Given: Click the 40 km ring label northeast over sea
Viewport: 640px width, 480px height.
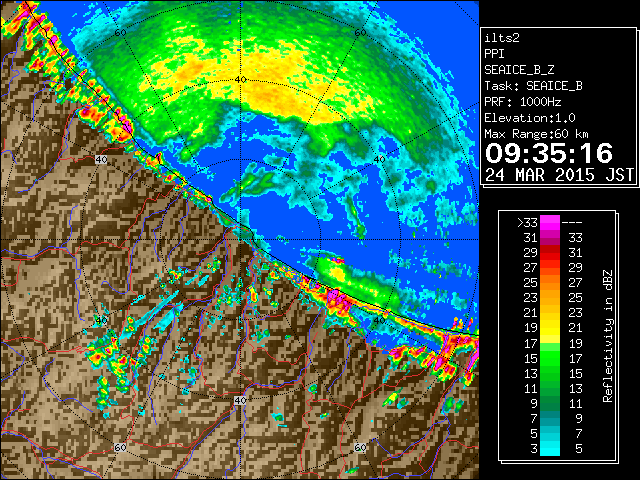Looking at the screenshot, I should click(x=380, y=159).
